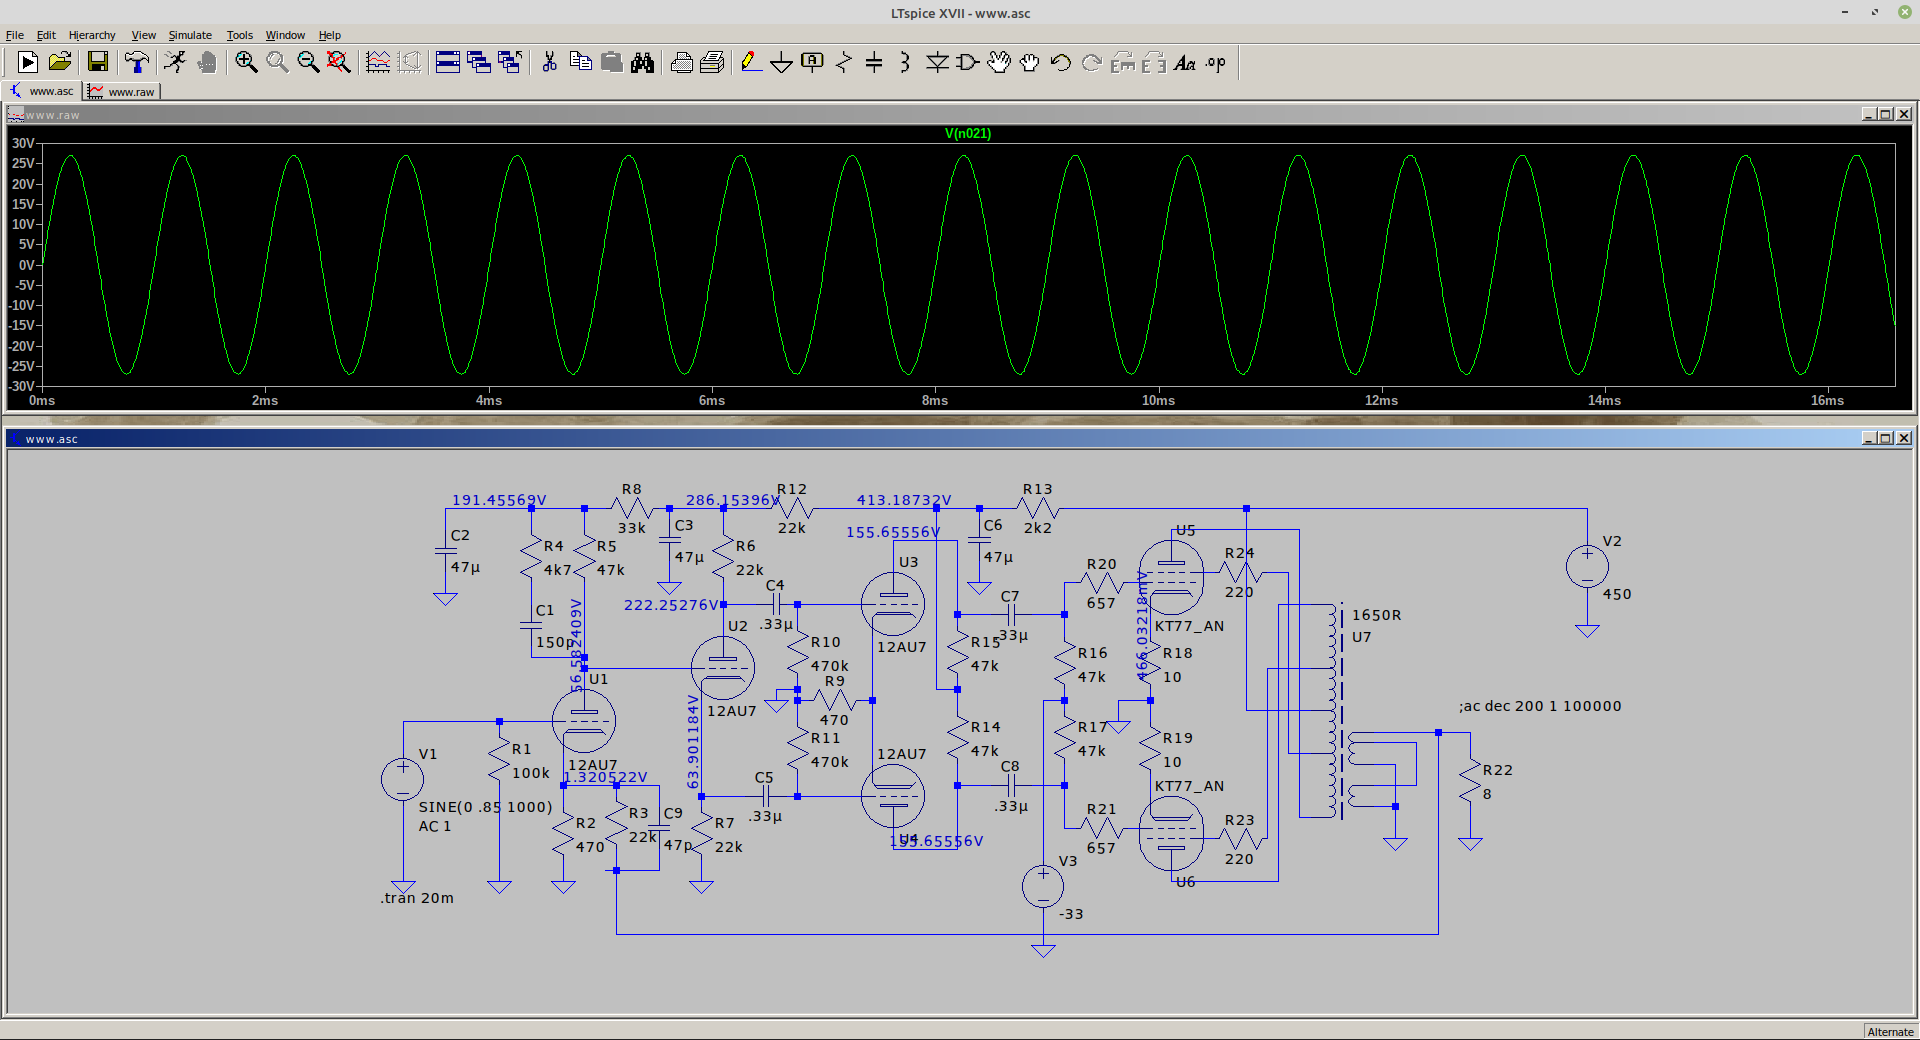This screenshot has width=1920, height=1040.
Task: Click the Print Setup icon
Action: [712, 62]
